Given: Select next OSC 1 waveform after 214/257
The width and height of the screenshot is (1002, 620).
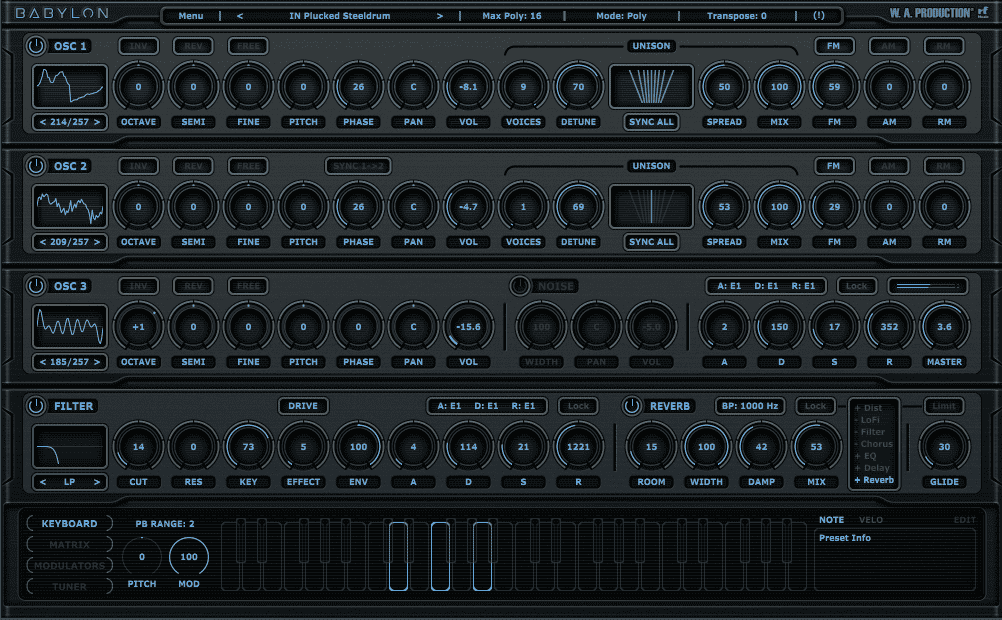Looking at the screenshot, I should click(97, 122).
